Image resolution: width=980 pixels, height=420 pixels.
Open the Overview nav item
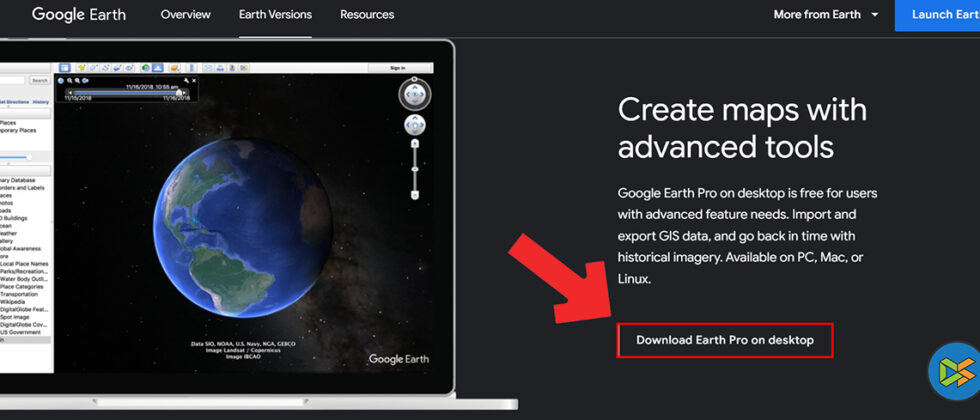[x=186, y=14]
